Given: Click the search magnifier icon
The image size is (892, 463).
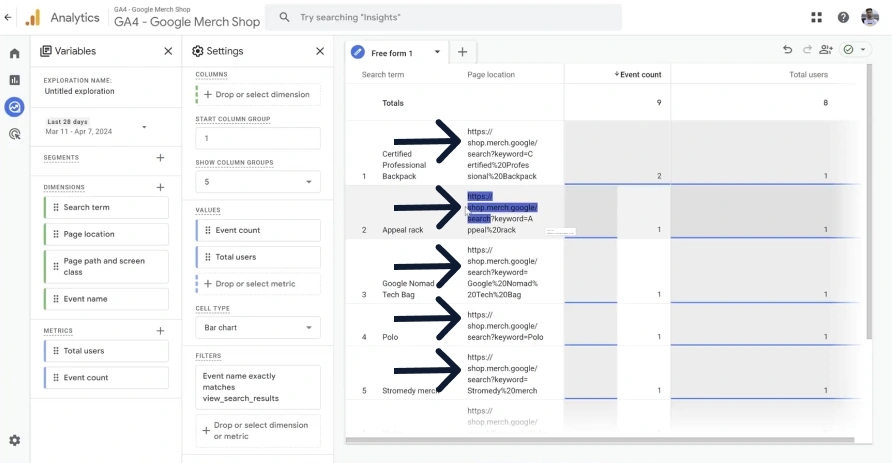Looking at the screenshot, I should tap(284, 17).
